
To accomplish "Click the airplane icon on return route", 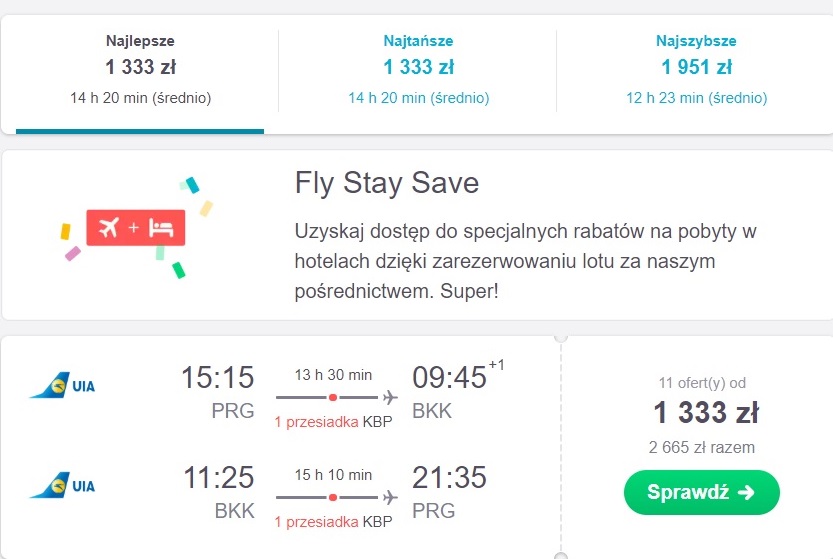I will [x=390, y=497].
